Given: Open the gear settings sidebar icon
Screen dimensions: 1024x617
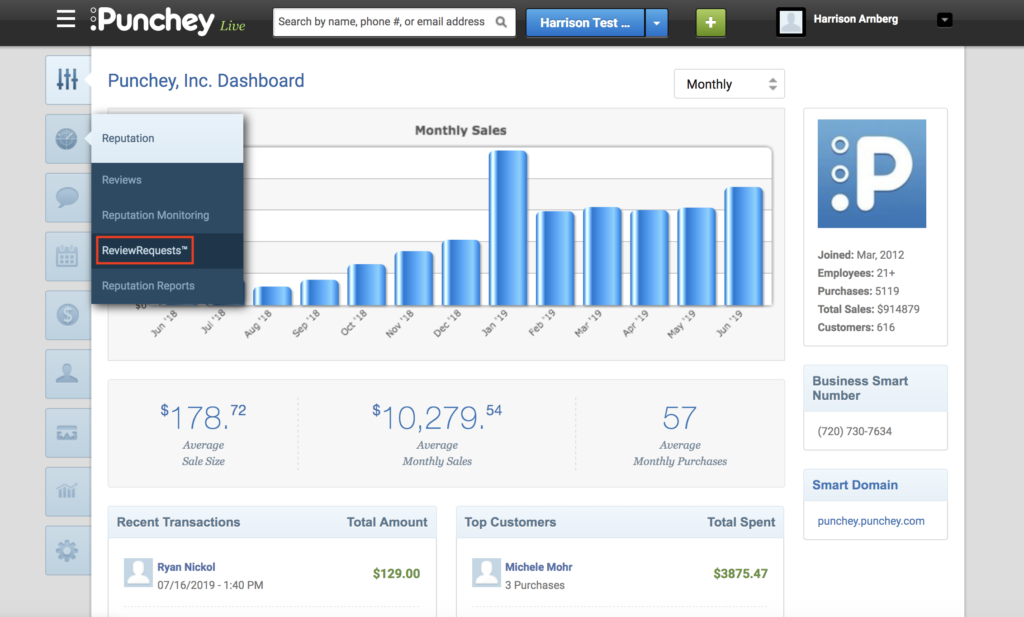Looking at the screenshot, I should pyautogui.click(x=67, y=550).
